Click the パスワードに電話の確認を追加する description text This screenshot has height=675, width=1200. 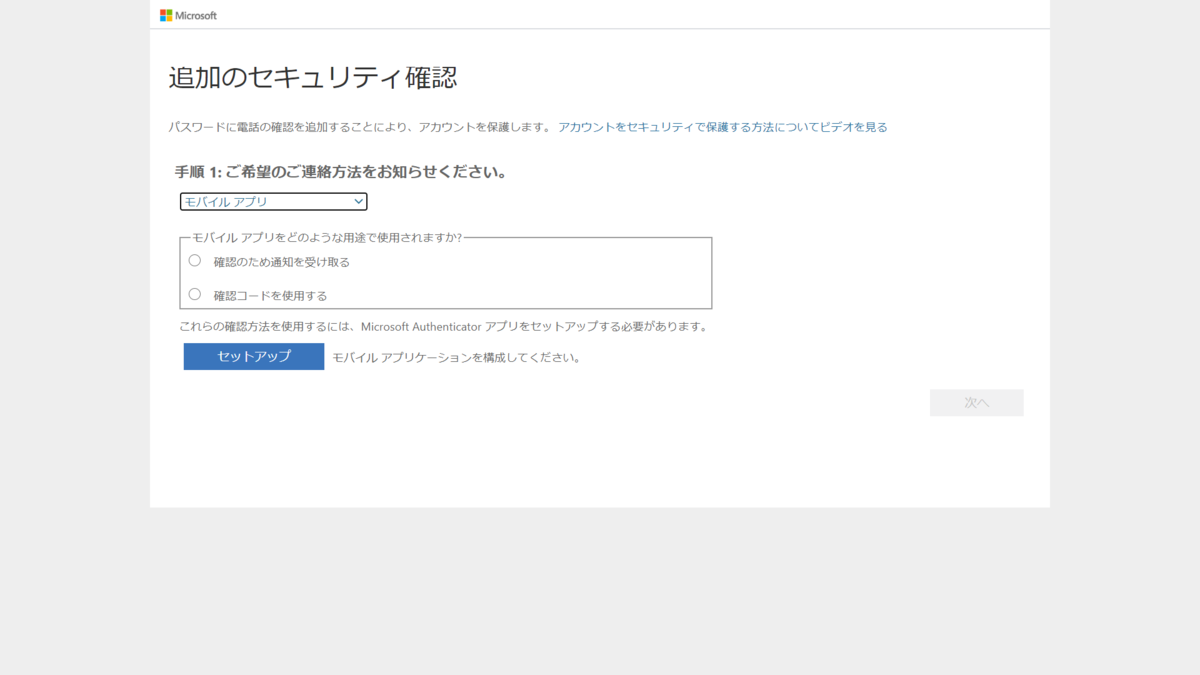click(x=359, y=127)
